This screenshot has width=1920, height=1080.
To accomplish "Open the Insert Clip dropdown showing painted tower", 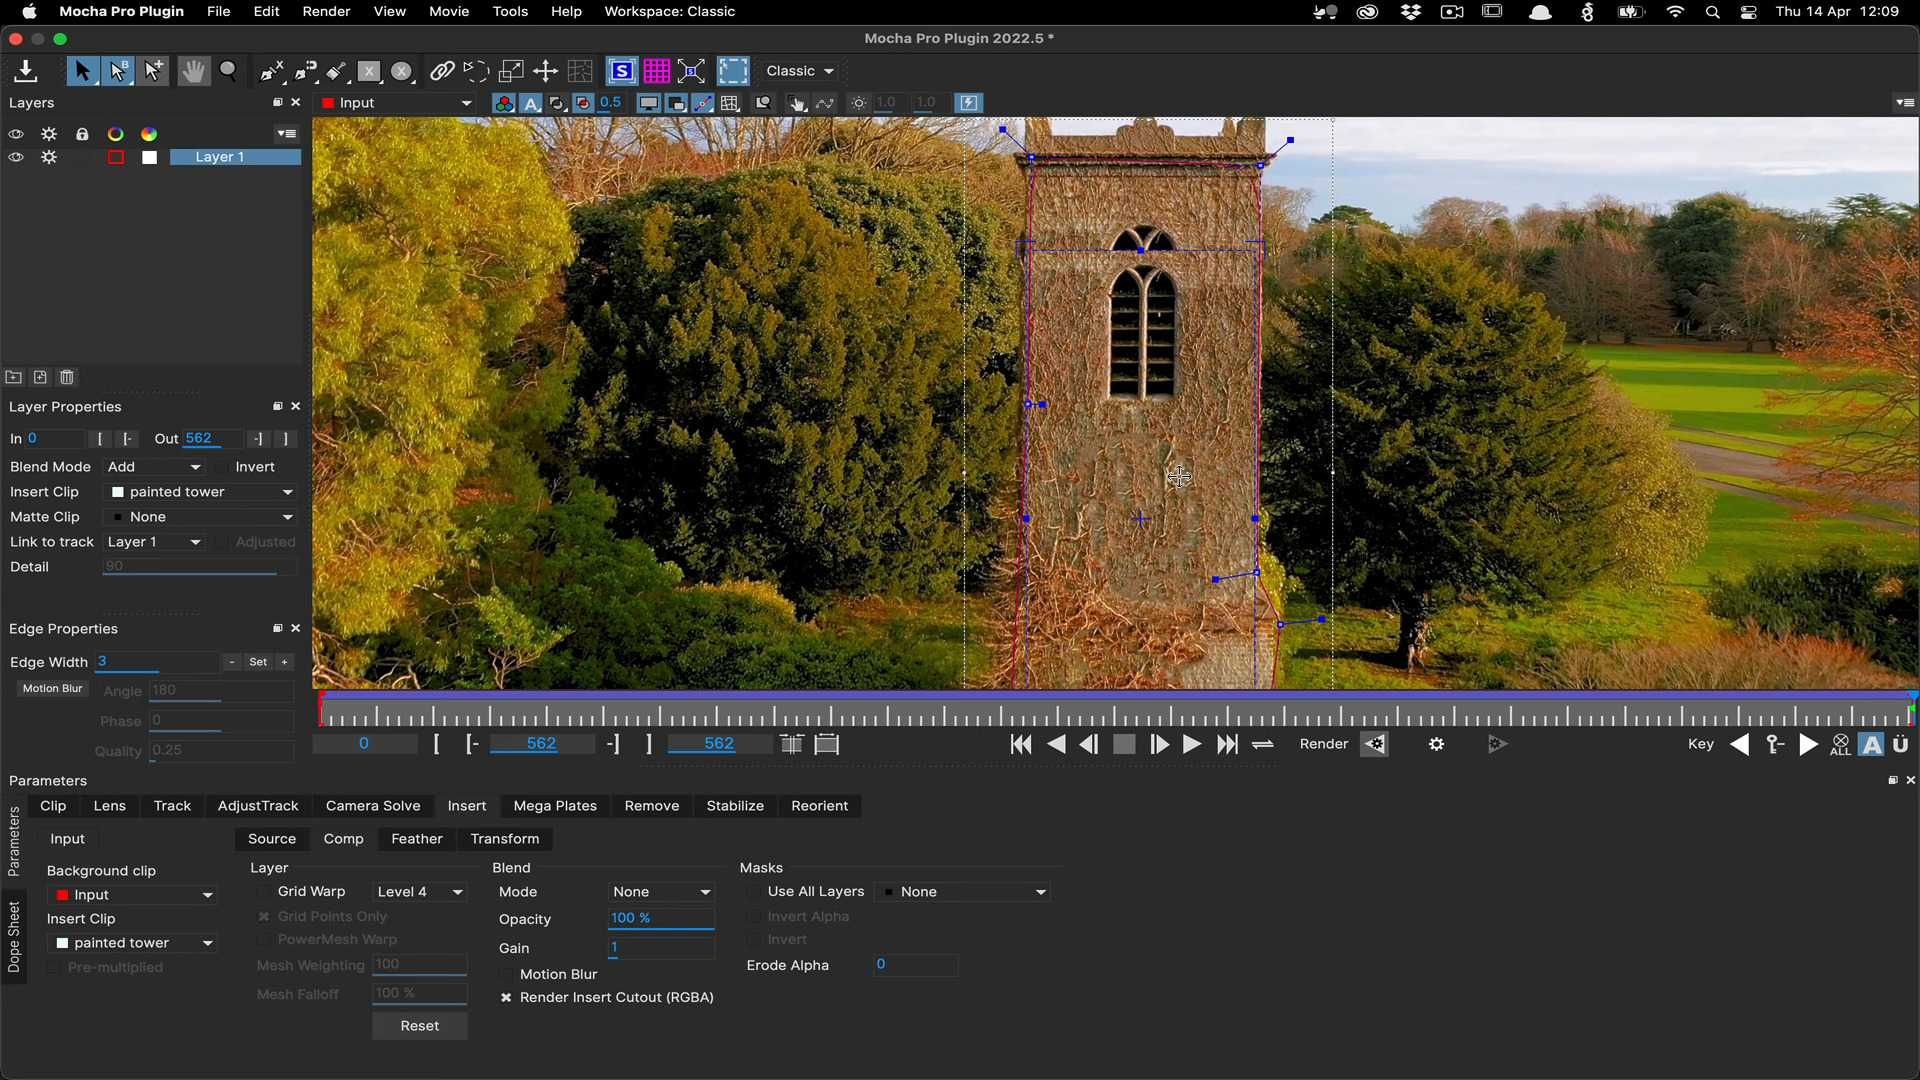I will 200,492.
